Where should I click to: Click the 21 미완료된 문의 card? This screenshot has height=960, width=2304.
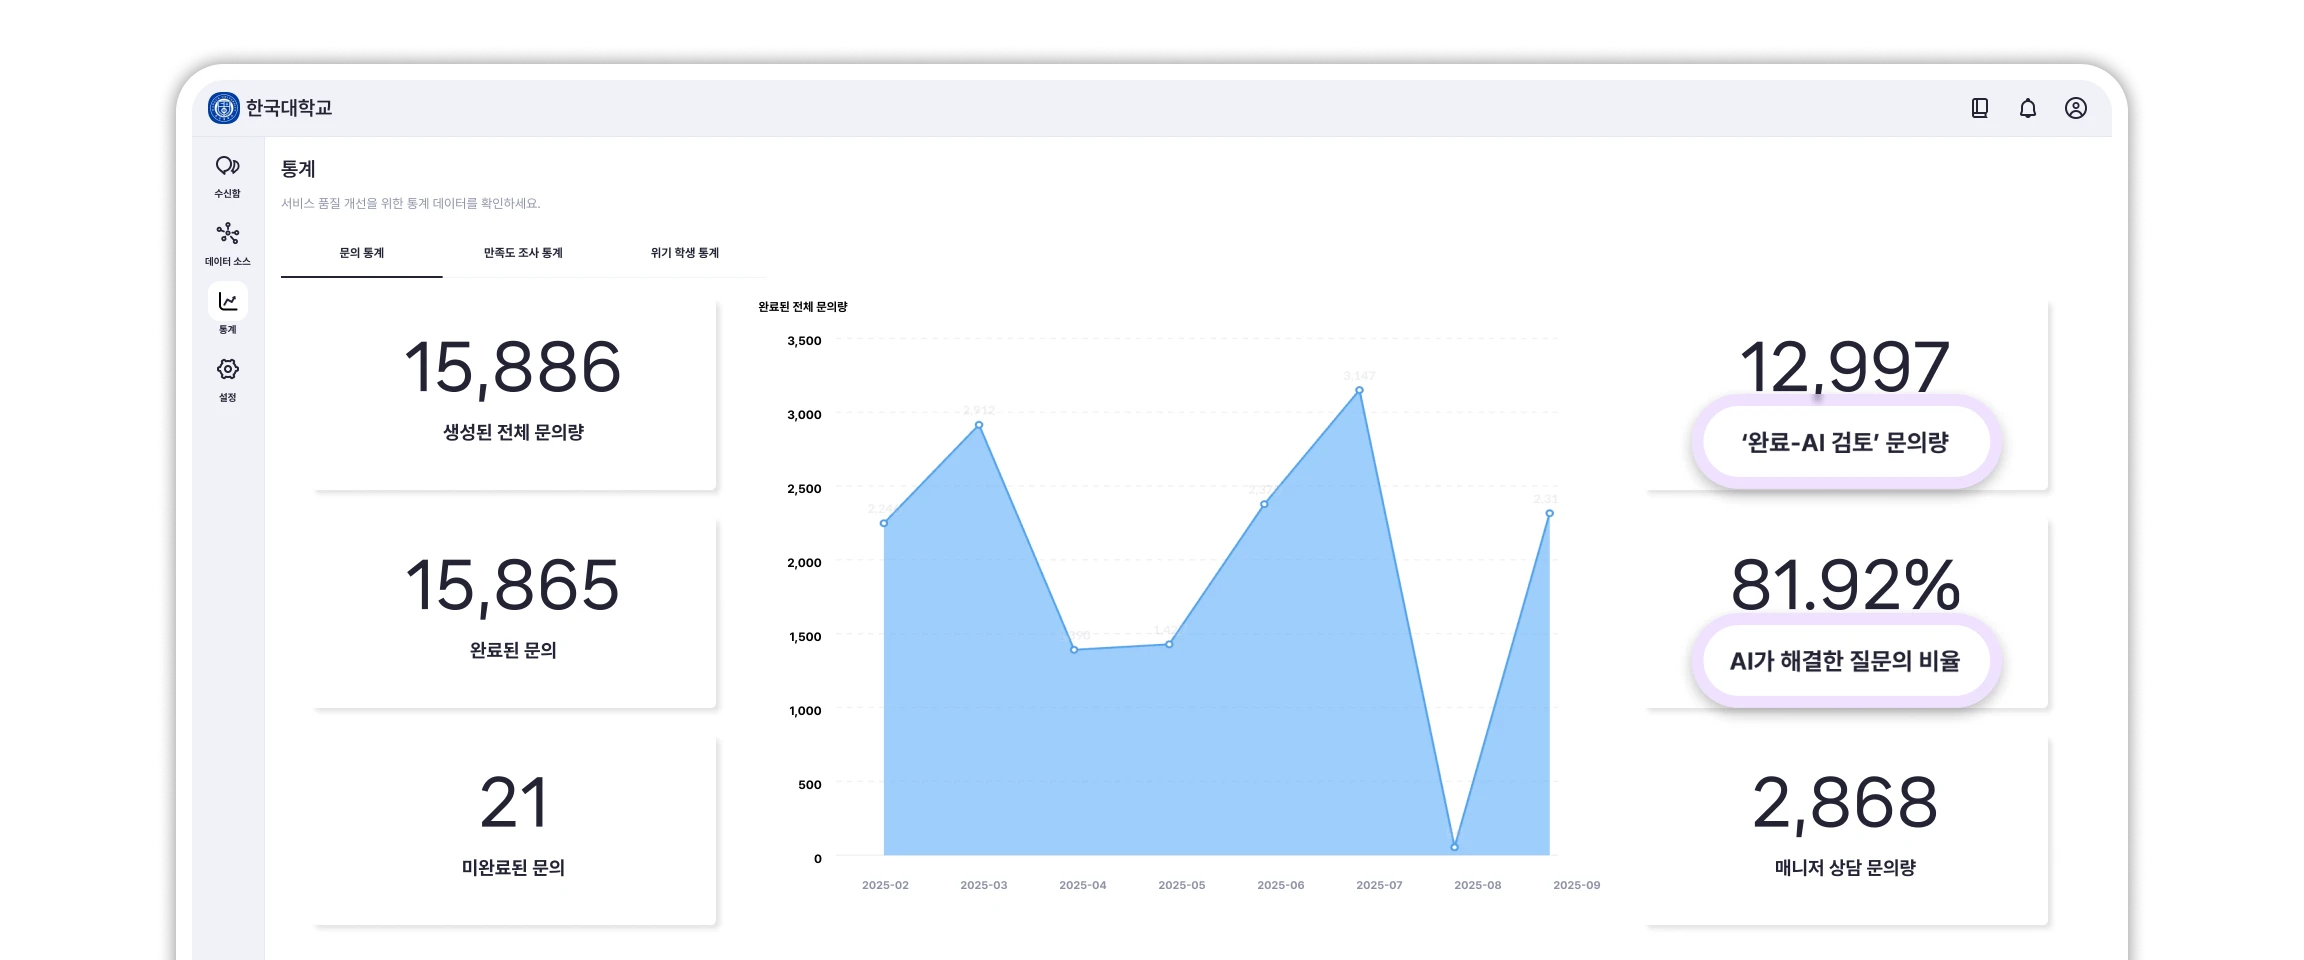click(x=514, y=830)
